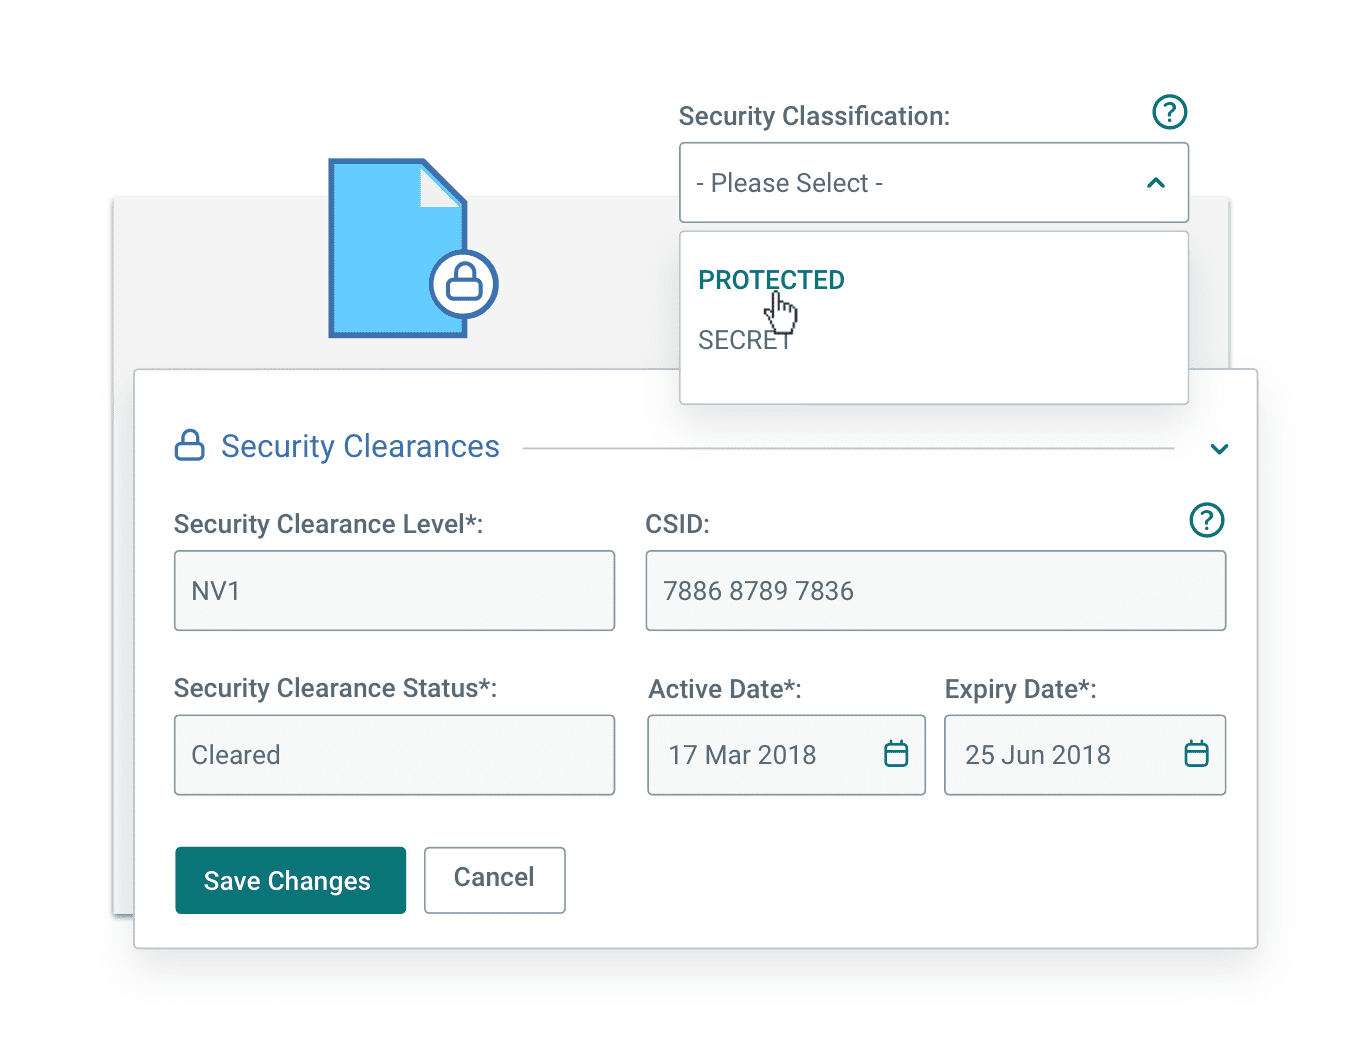The width and height of the screenshot is (1350, 1054).
Task: Select the PROTECTED classification option
Action: point(771,280)
